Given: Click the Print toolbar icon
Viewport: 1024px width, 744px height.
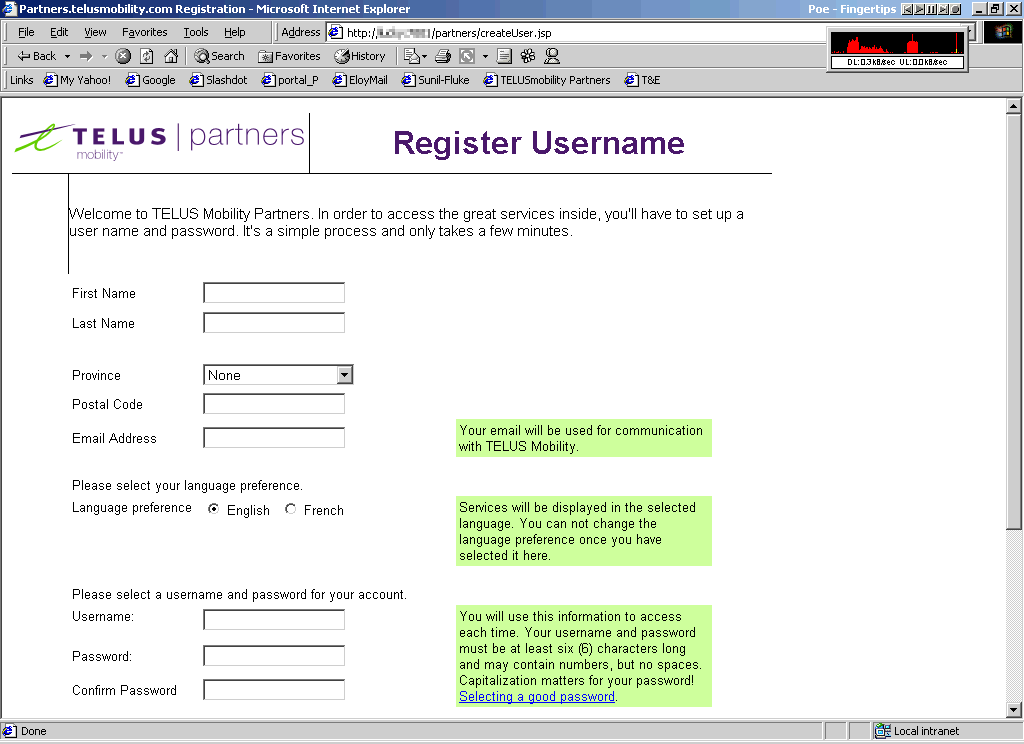Looking at the screenshot, I should tap(442, 56).
